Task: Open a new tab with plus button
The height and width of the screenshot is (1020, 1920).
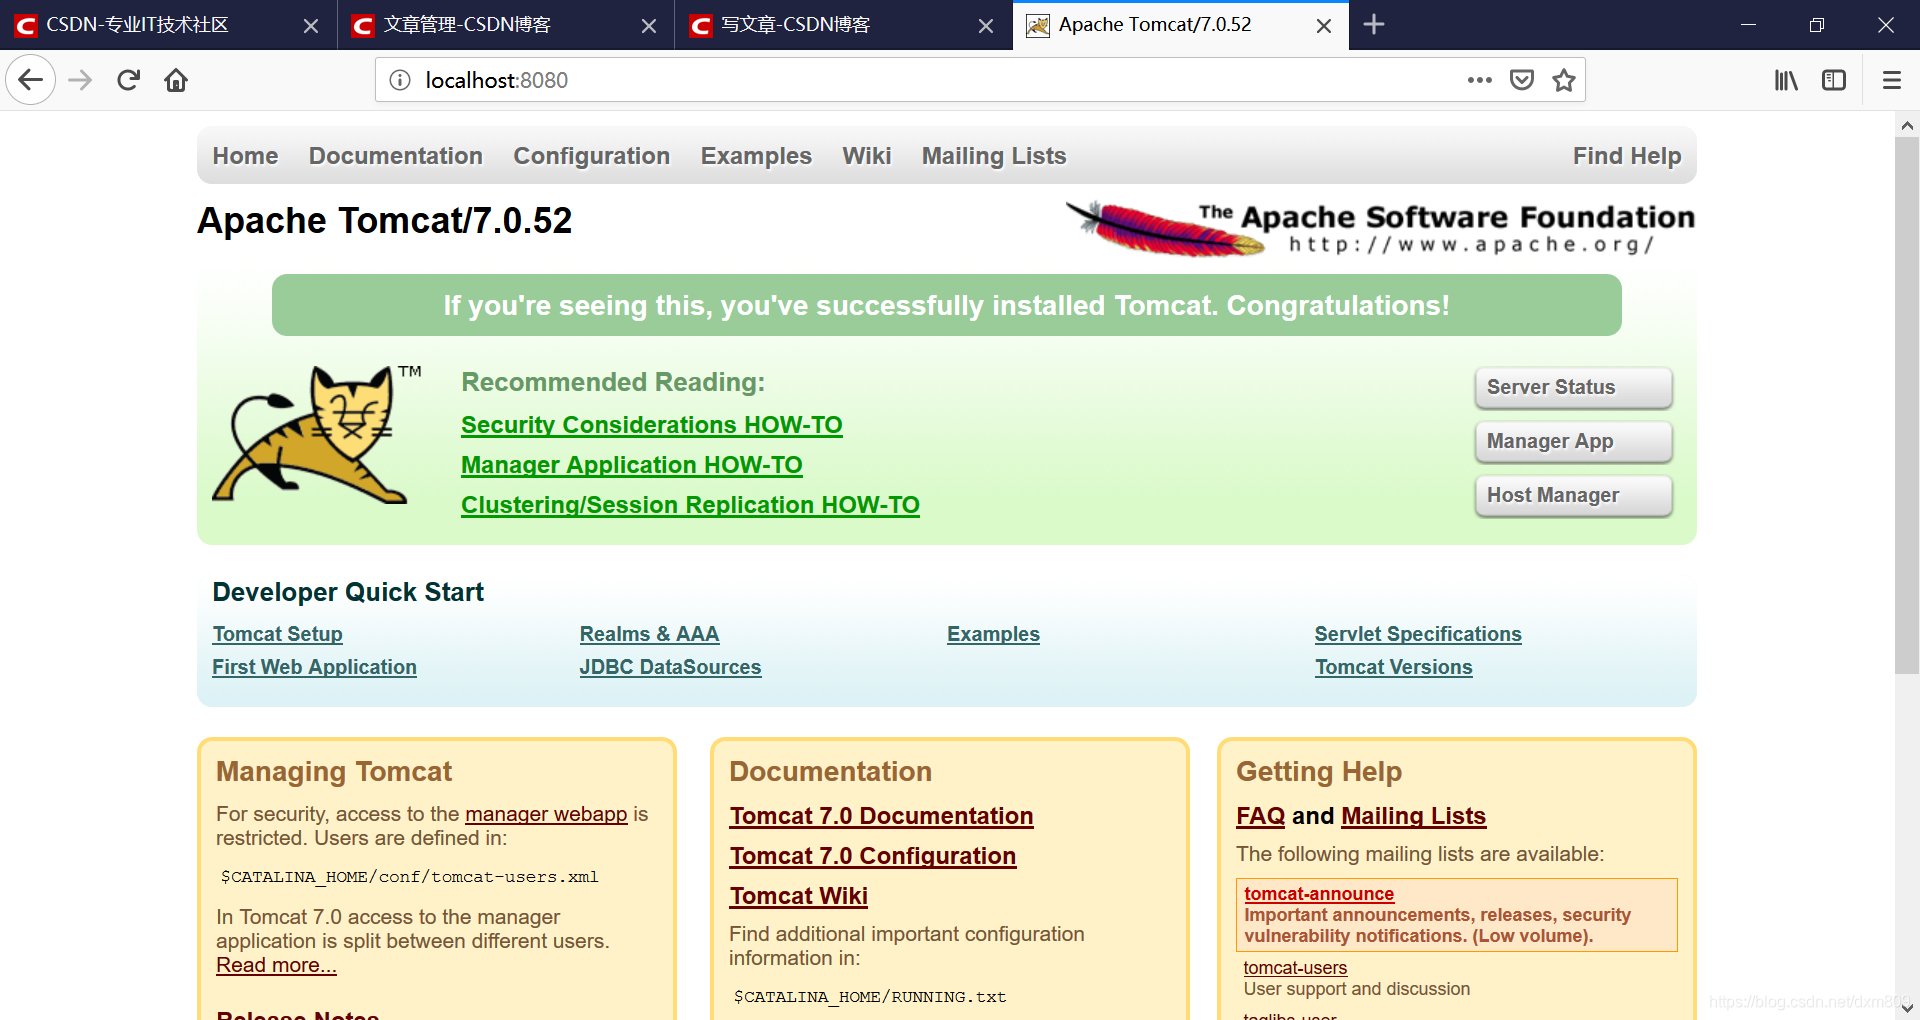Action: (x=1374, y=24)
